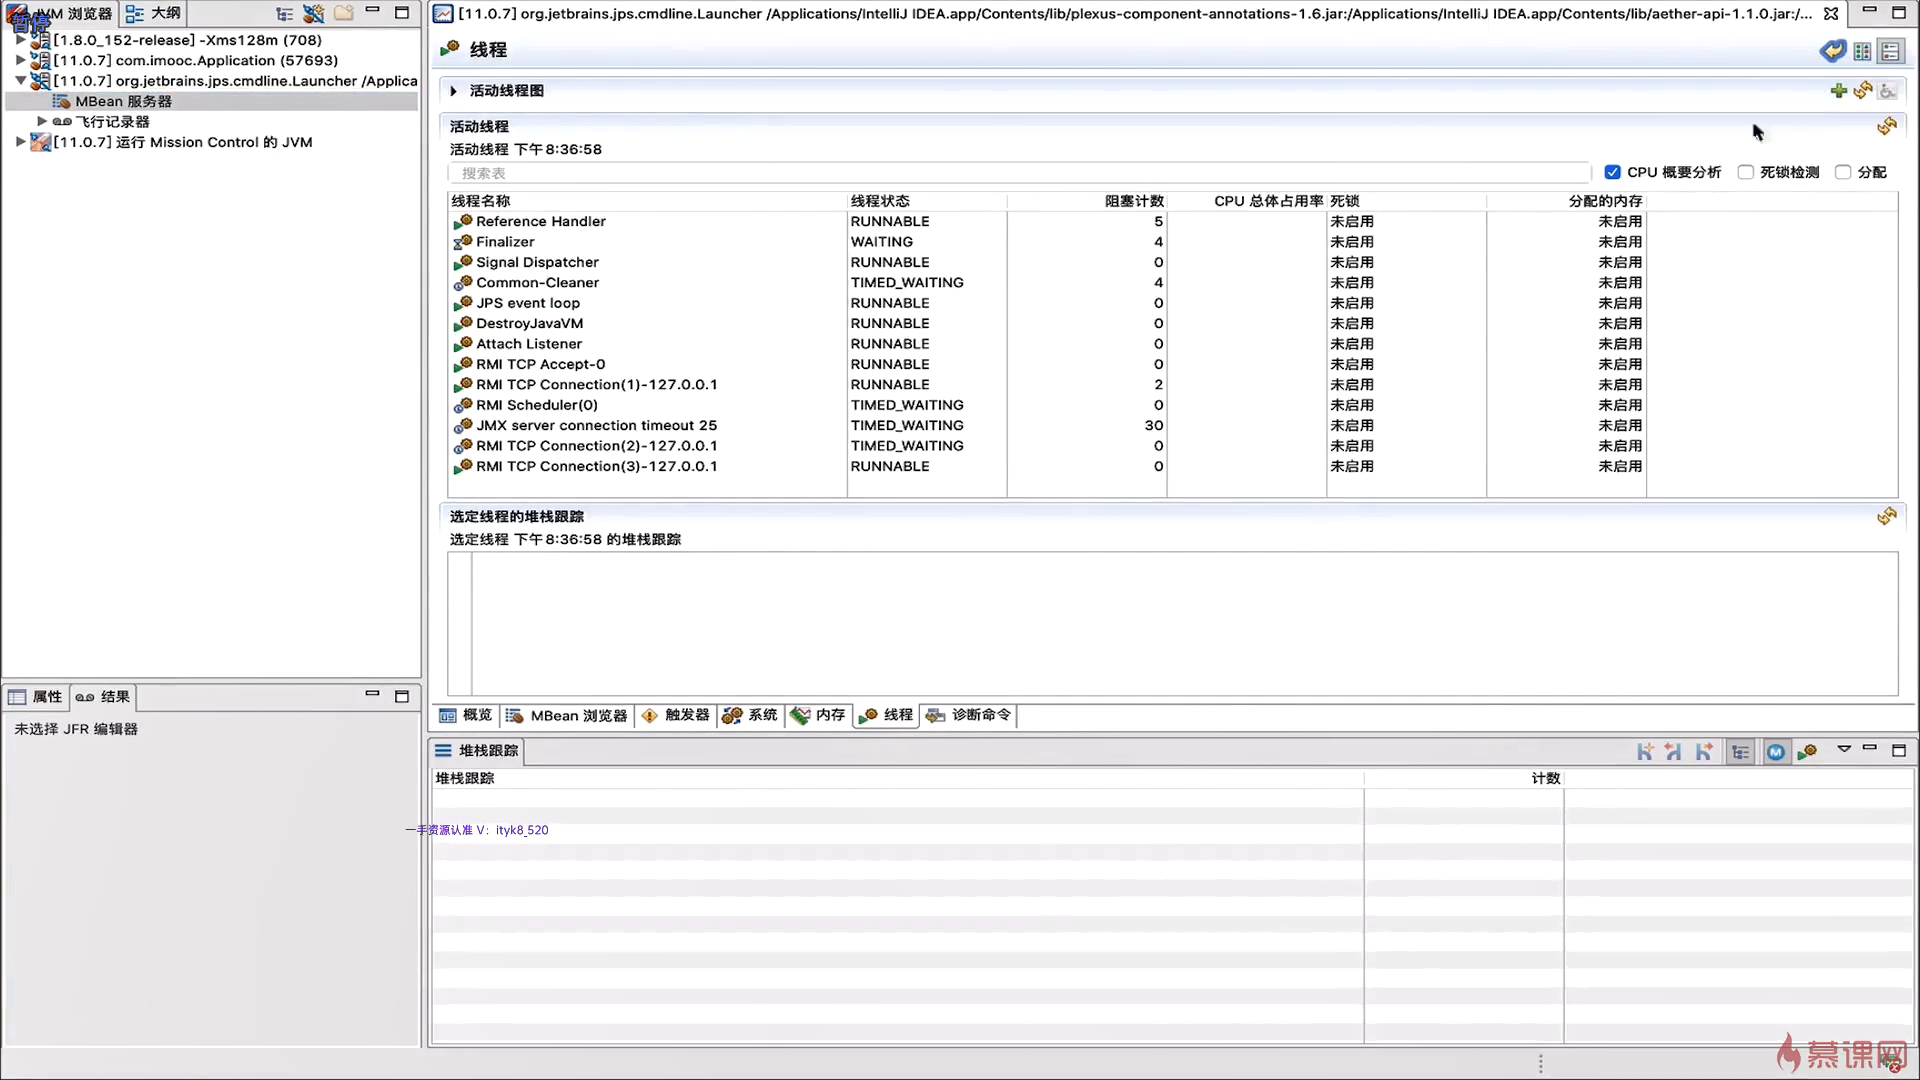1920x1080 pixels.
Task: Click refresh arrows in stack trace section header
Action: pyautogui.click(x=1887, y=516)
